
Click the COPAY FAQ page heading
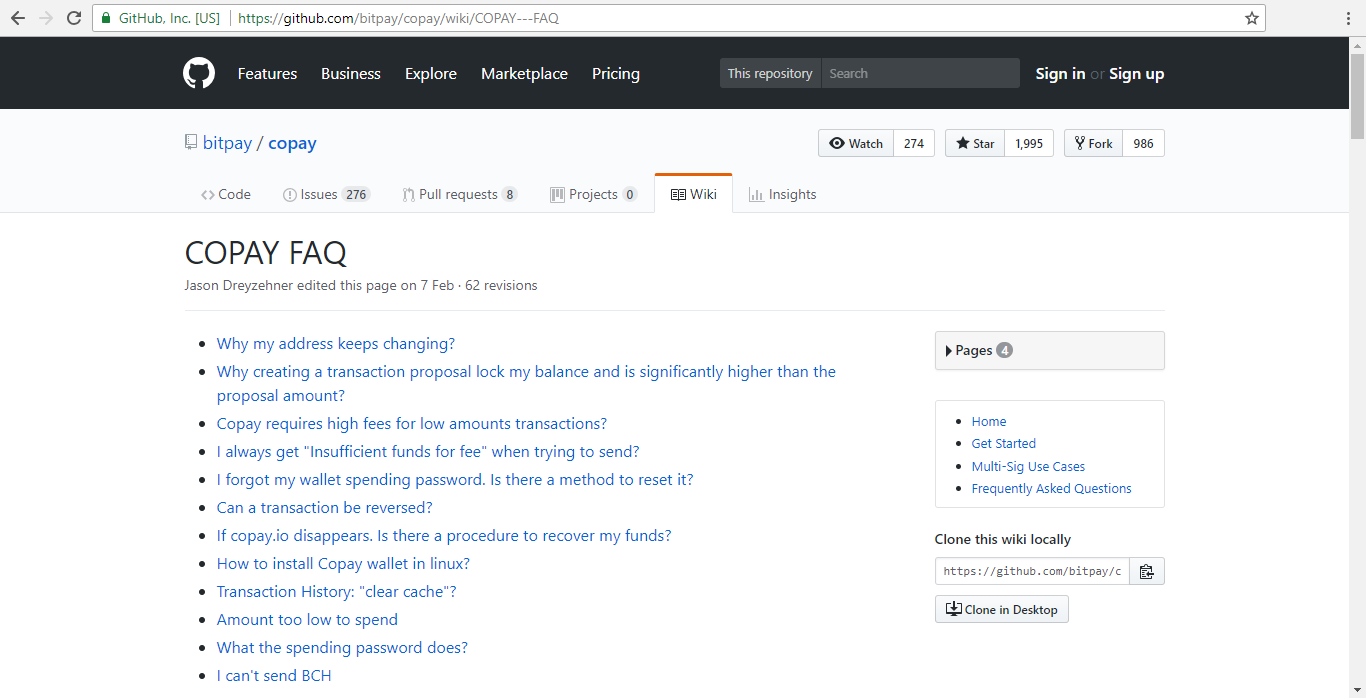(266, 253)
